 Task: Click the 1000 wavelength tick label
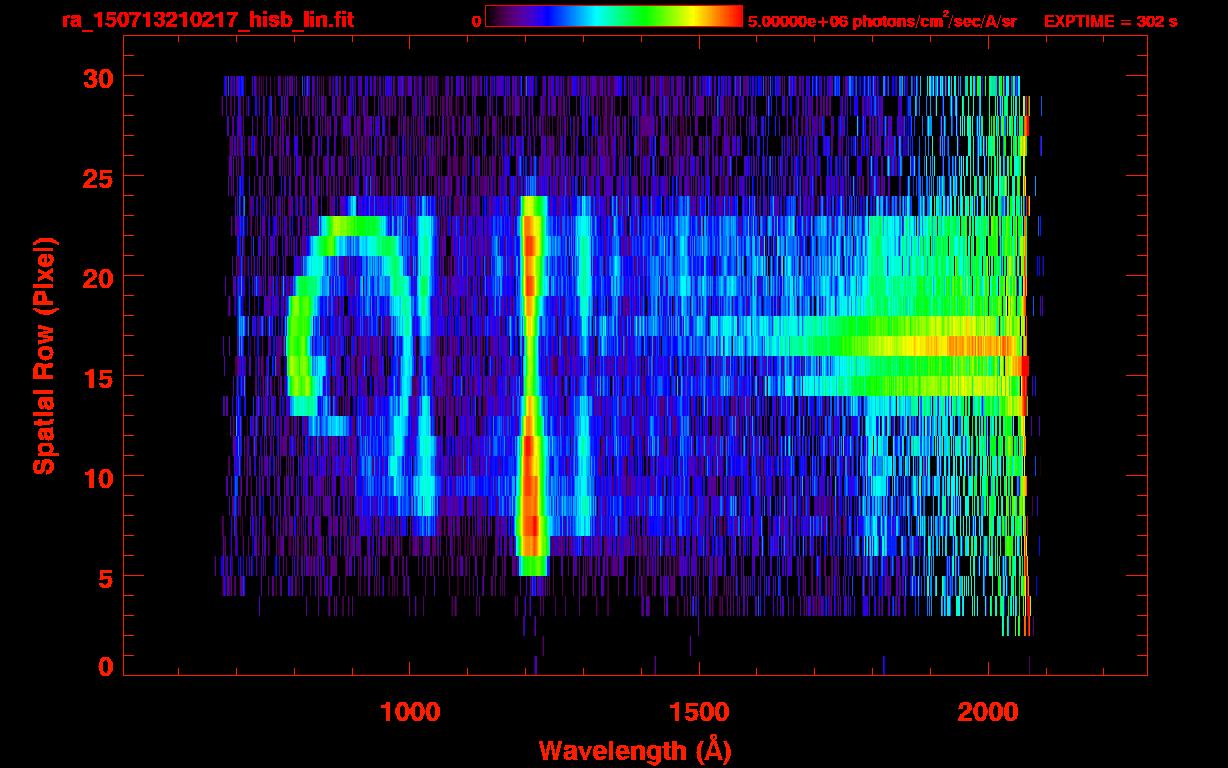tap(410, 712)
